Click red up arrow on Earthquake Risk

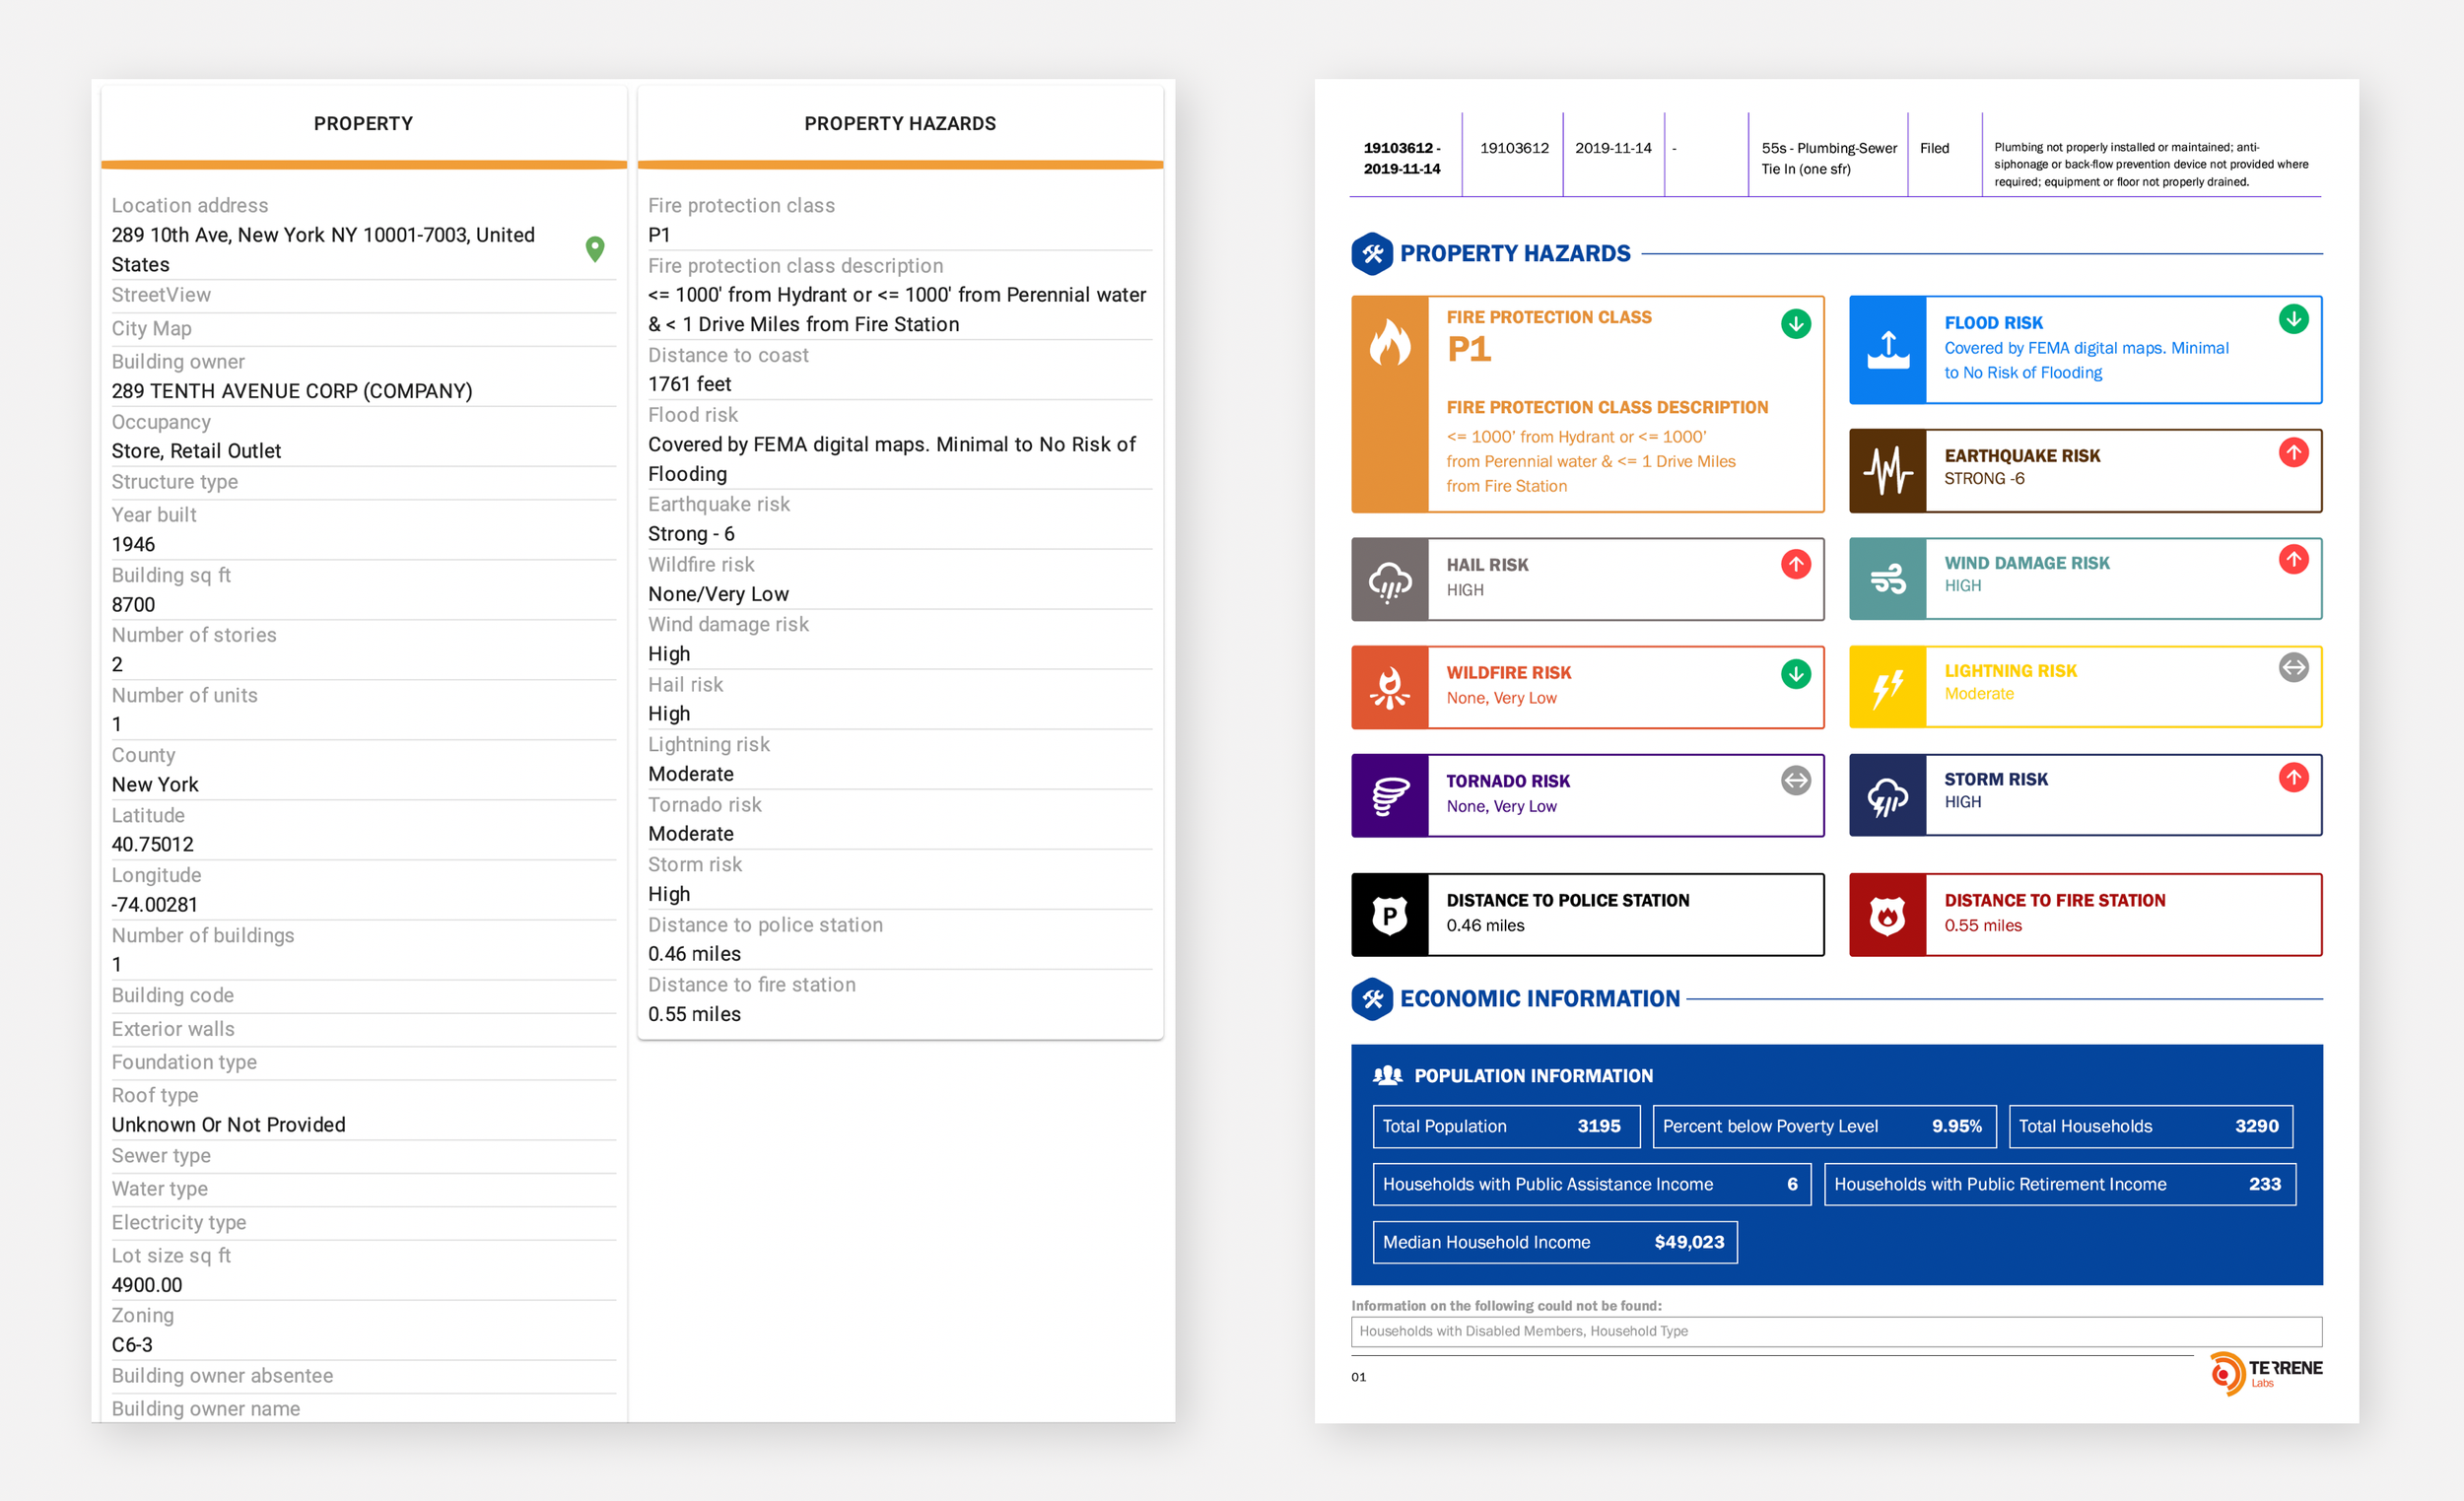coord(2293,453)
